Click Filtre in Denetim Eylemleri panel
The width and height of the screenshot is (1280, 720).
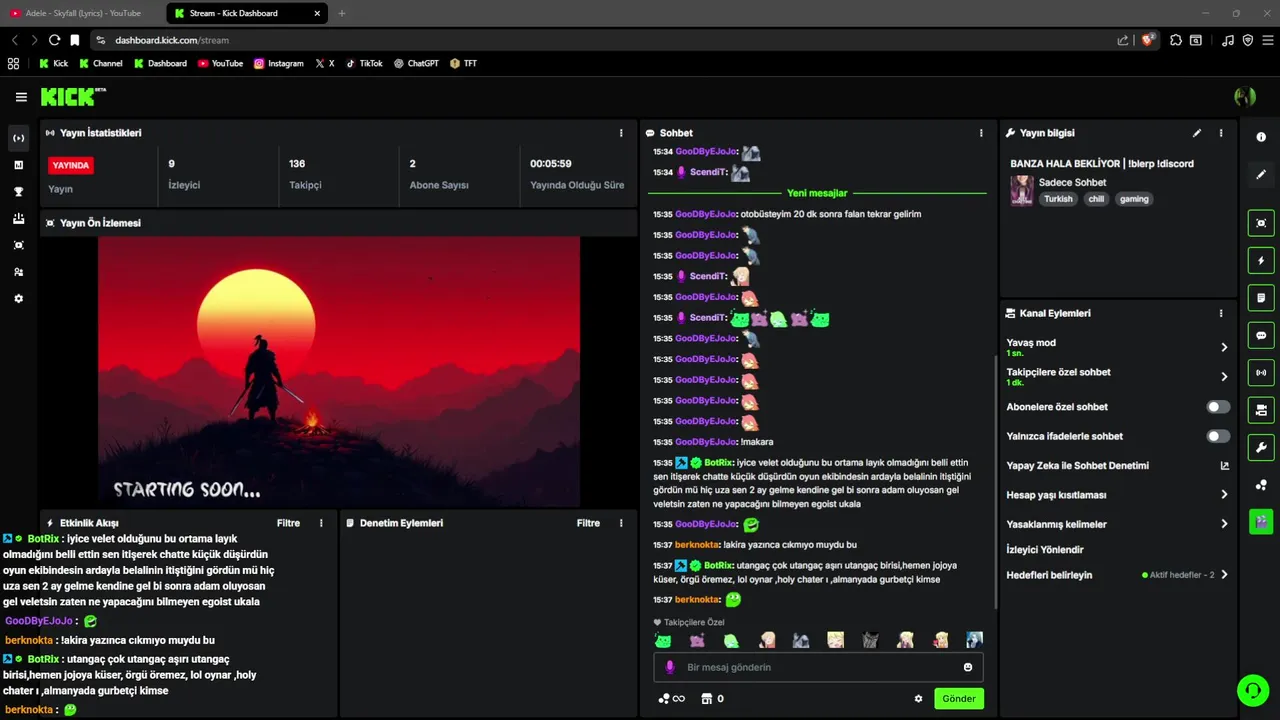[588, 523]
